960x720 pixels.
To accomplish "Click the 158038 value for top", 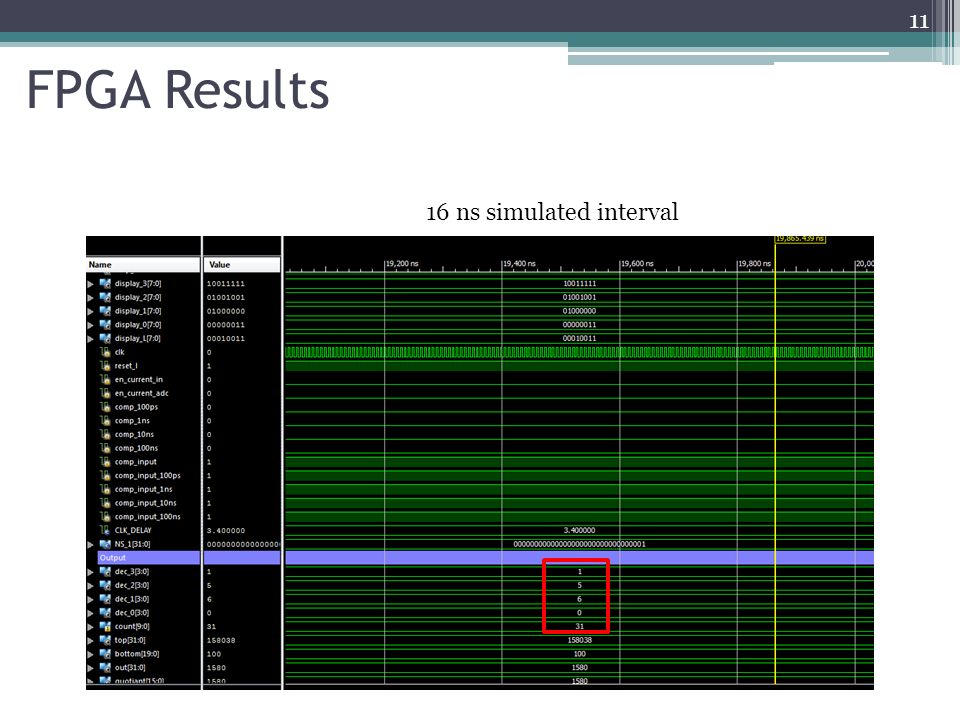I will (x=221, y=640).
